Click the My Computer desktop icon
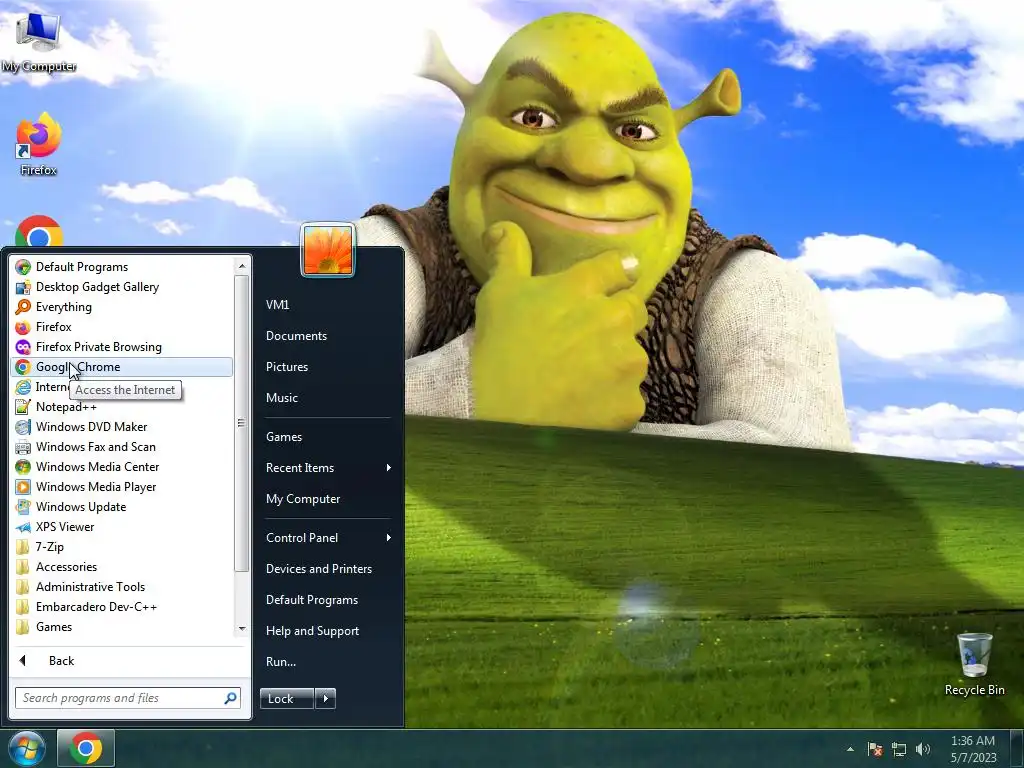The width and height of the screenshot is (1024, 768). 38,31
